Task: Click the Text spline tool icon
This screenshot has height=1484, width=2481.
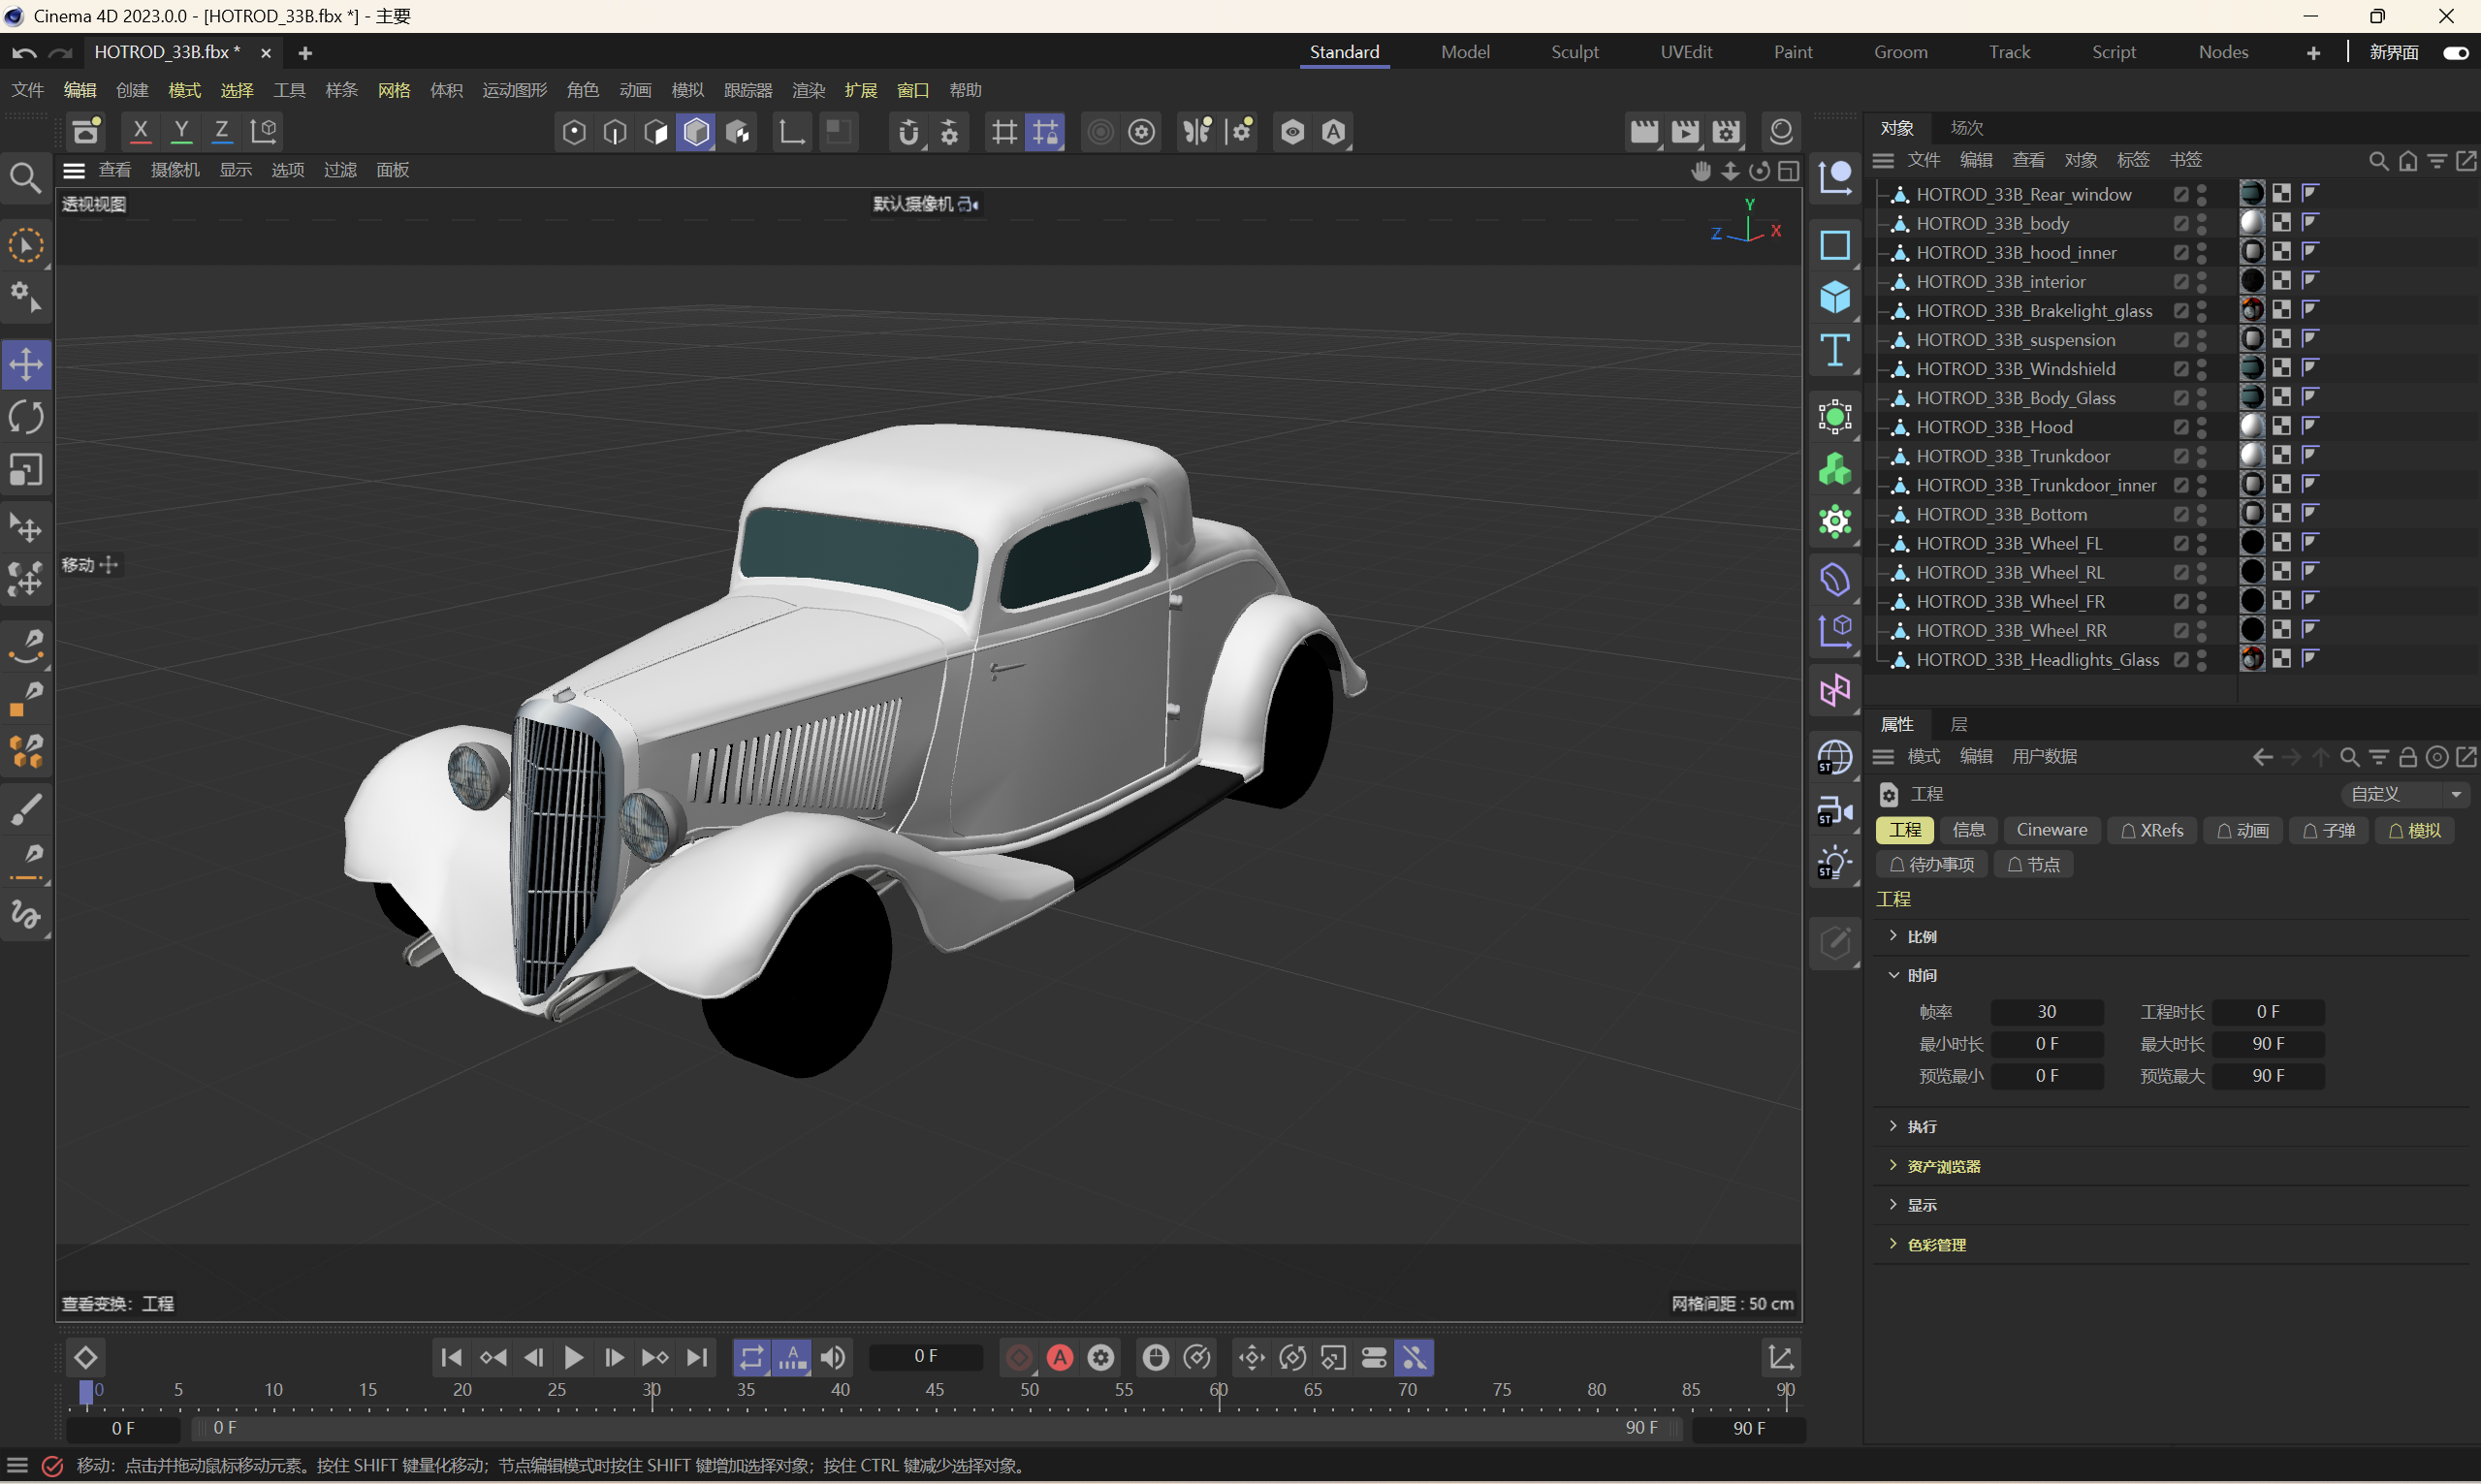Action: coord(1834,350)
